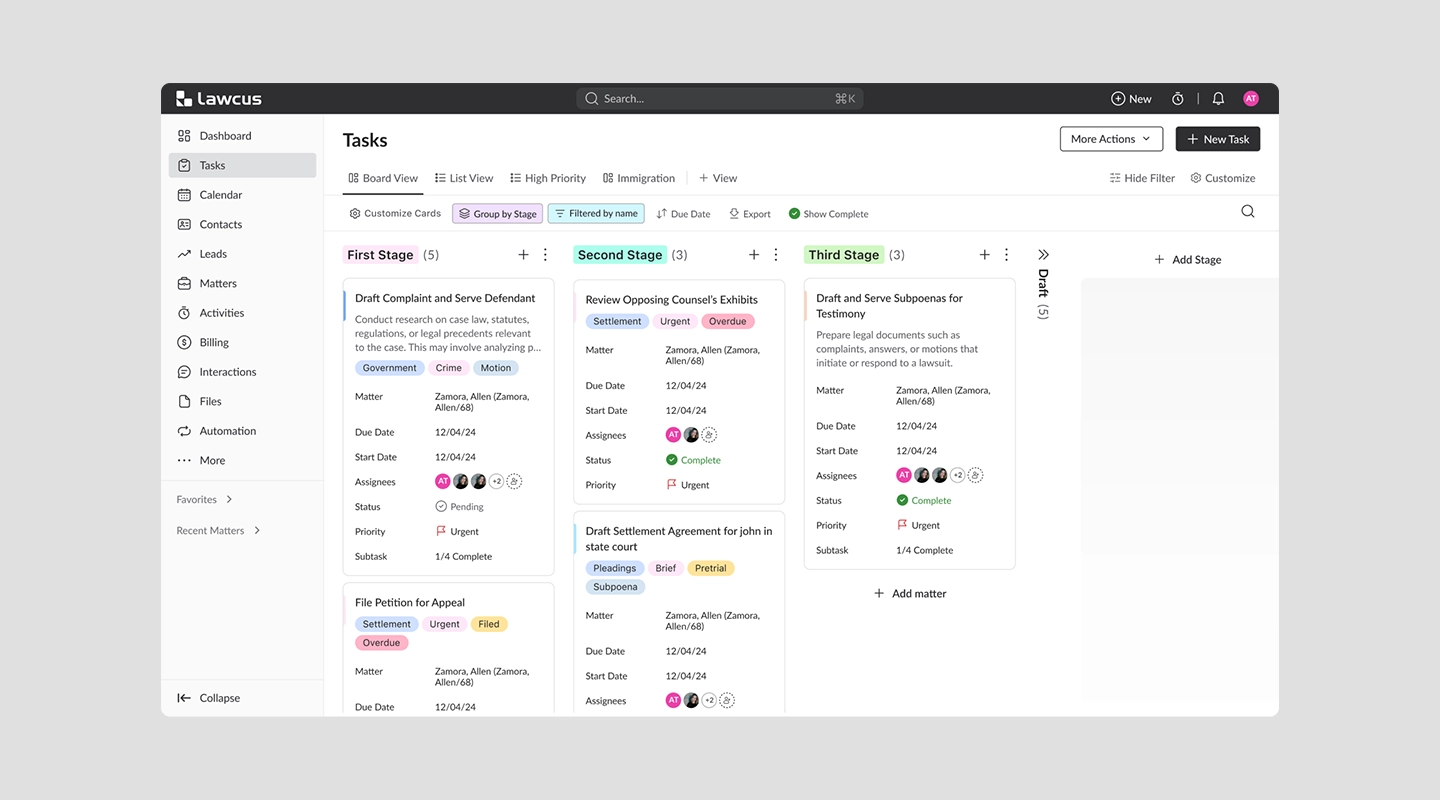Viewport: 1440px width, 800px height.
Task: Open Customize settings at top right
Action: coord(1223,178)
